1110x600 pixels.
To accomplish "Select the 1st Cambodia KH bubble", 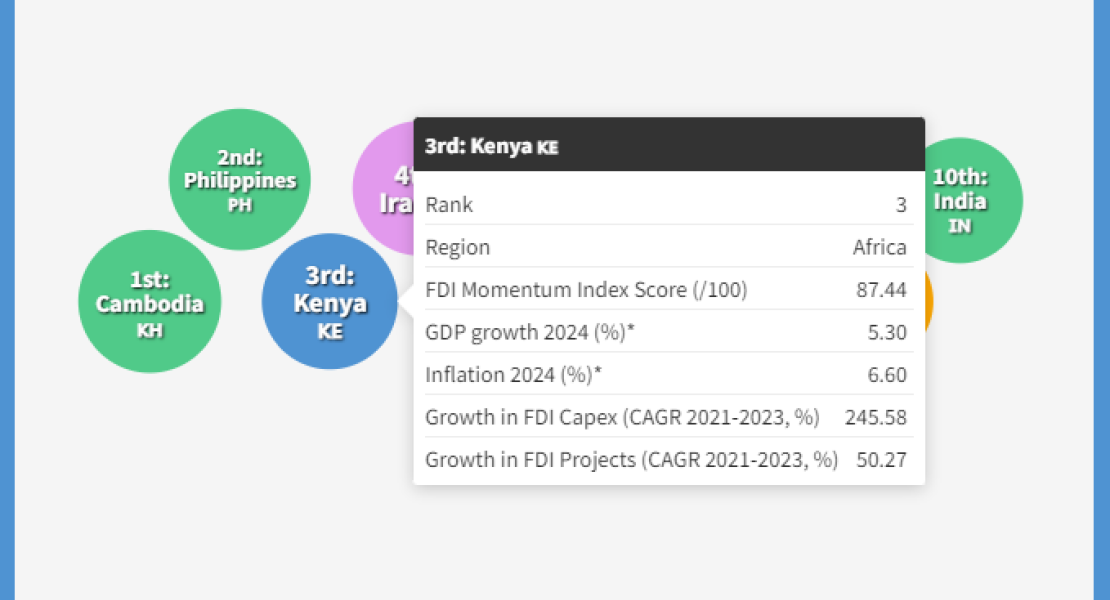I will pos(149,301).
